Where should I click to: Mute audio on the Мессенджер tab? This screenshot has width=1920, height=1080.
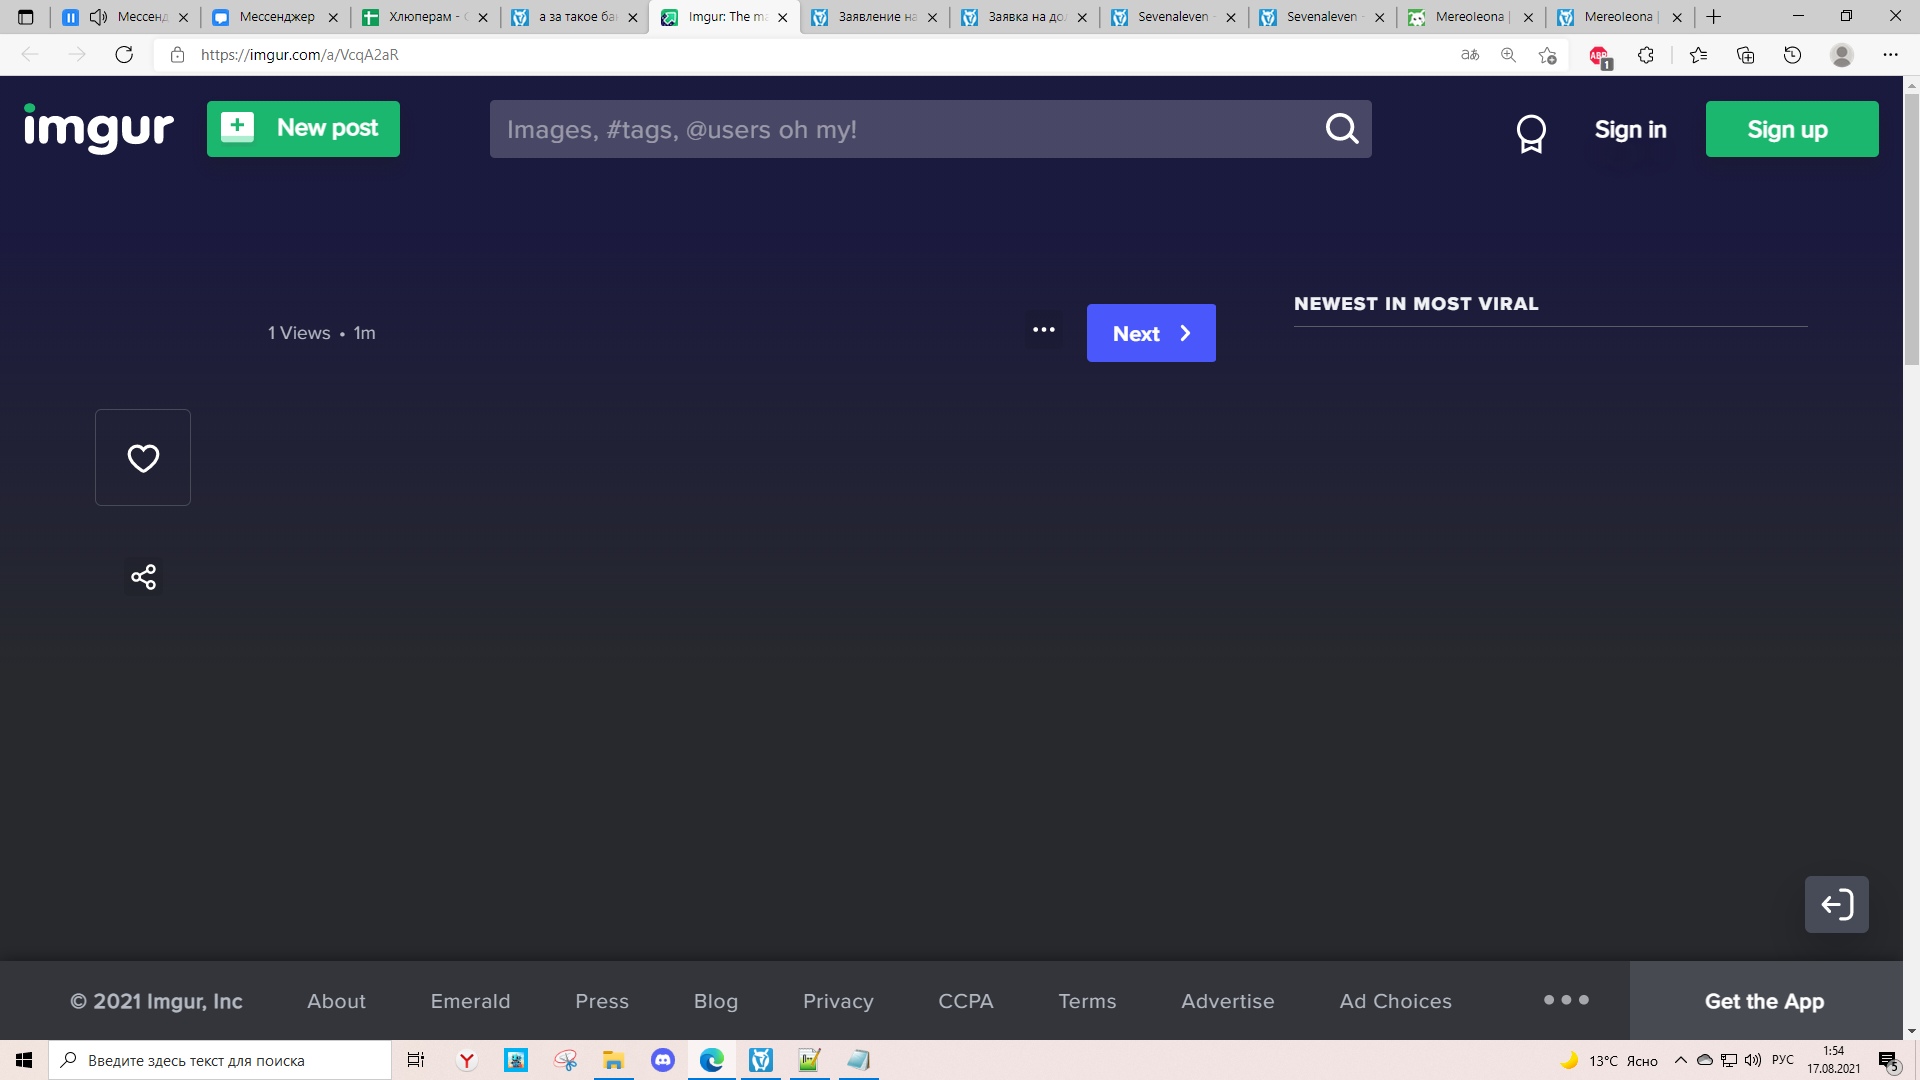click(x=98, y=17)
